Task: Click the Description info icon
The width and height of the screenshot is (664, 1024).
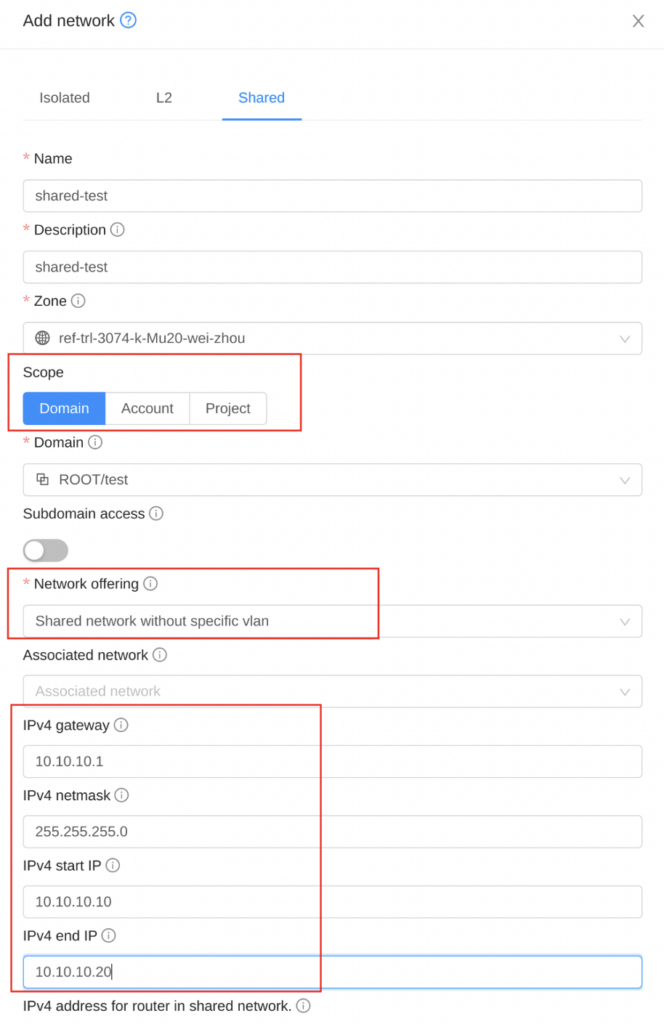Action: tap(118, 229)
